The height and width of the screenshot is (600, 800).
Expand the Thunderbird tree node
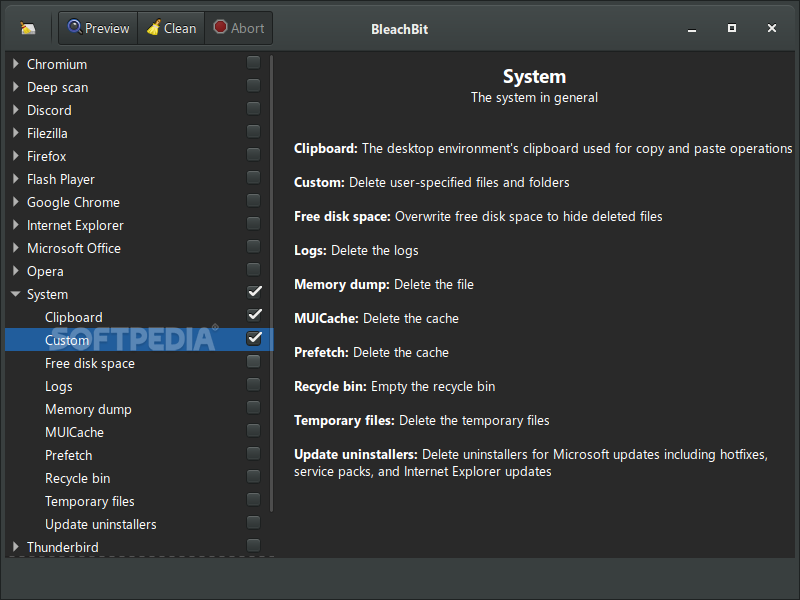15,546
